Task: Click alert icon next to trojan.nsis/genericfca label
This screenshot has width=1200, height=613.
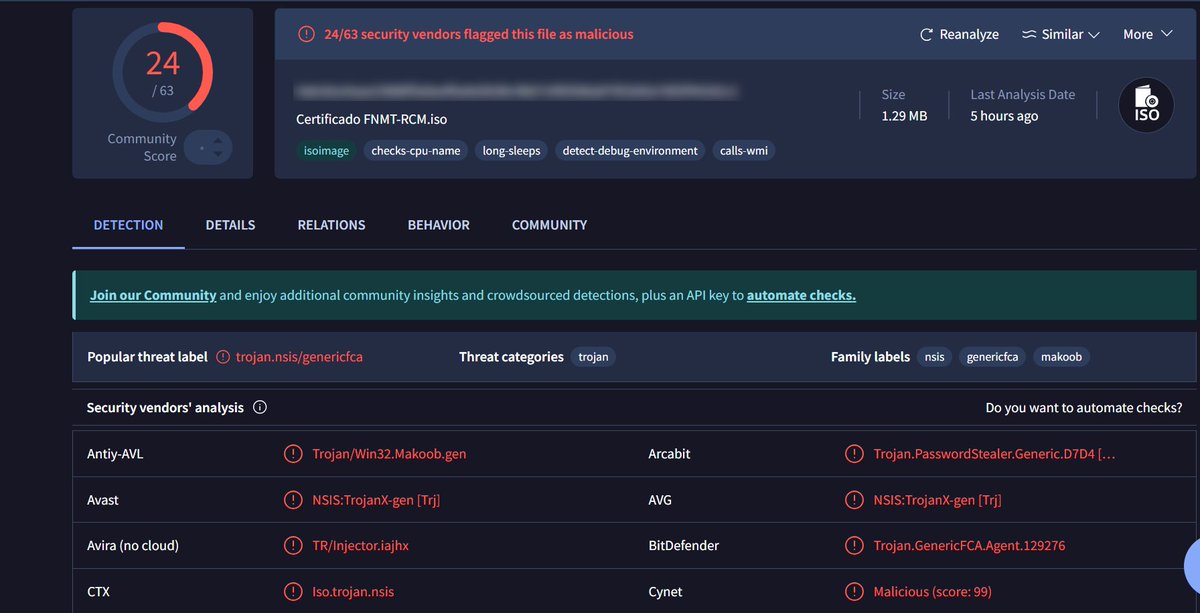Action: [224, 355]
